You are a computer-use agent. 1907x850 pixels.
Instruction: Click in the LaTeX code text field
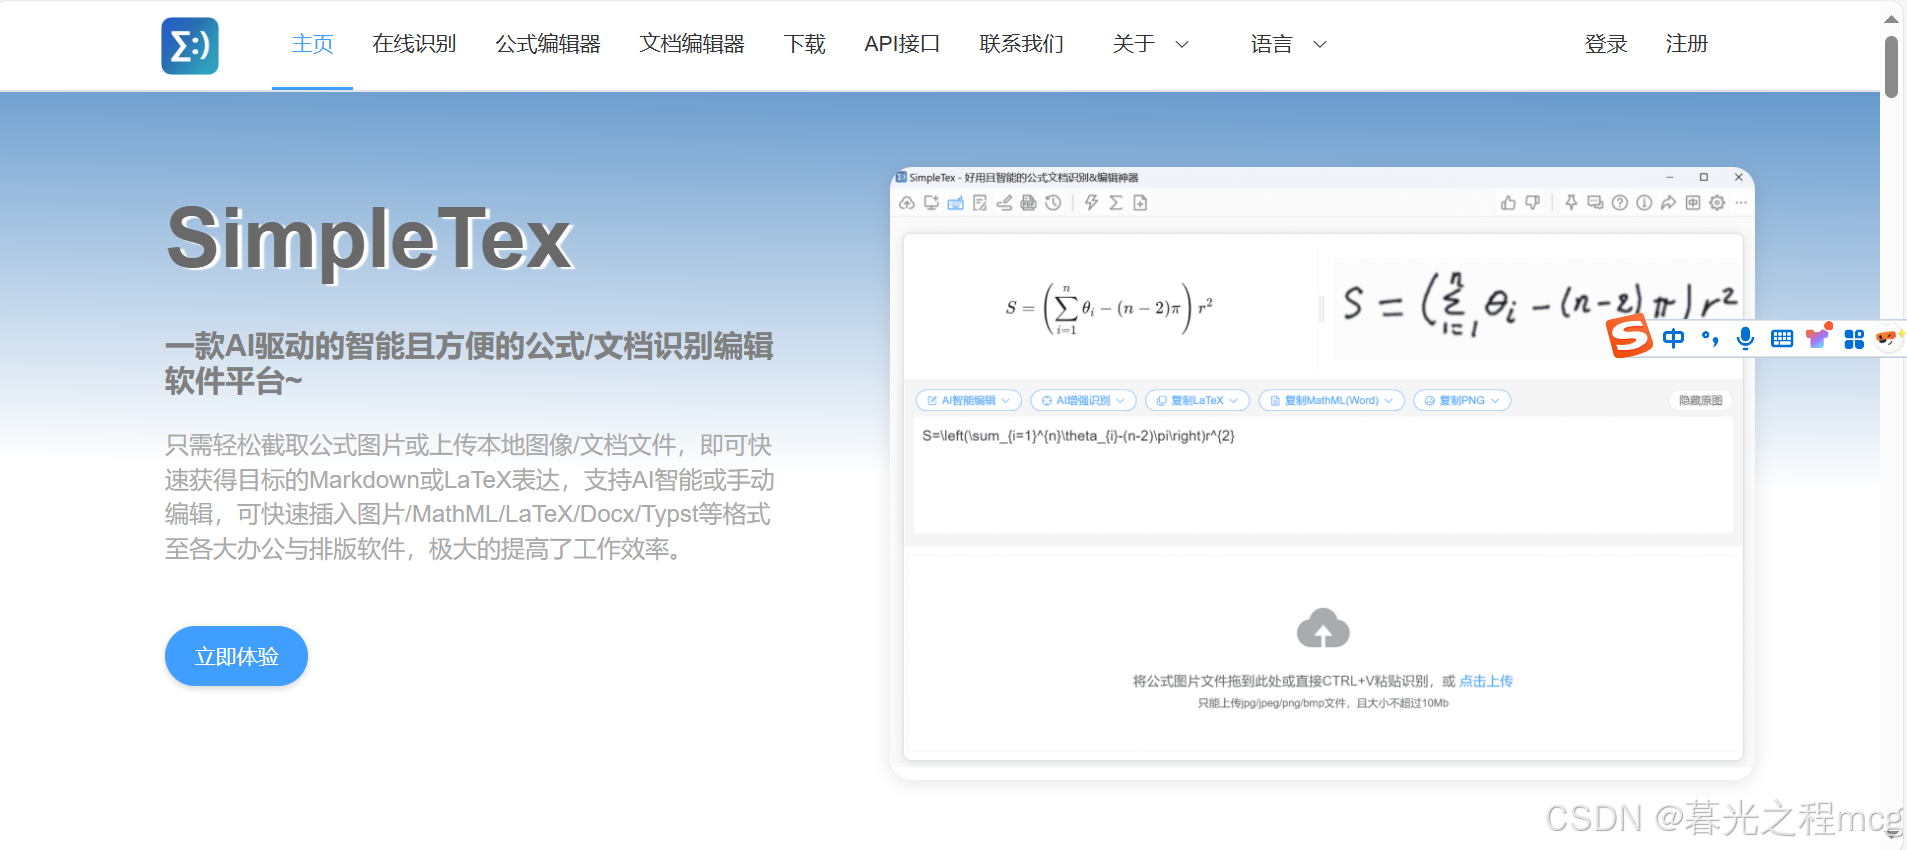point(1323,475)
